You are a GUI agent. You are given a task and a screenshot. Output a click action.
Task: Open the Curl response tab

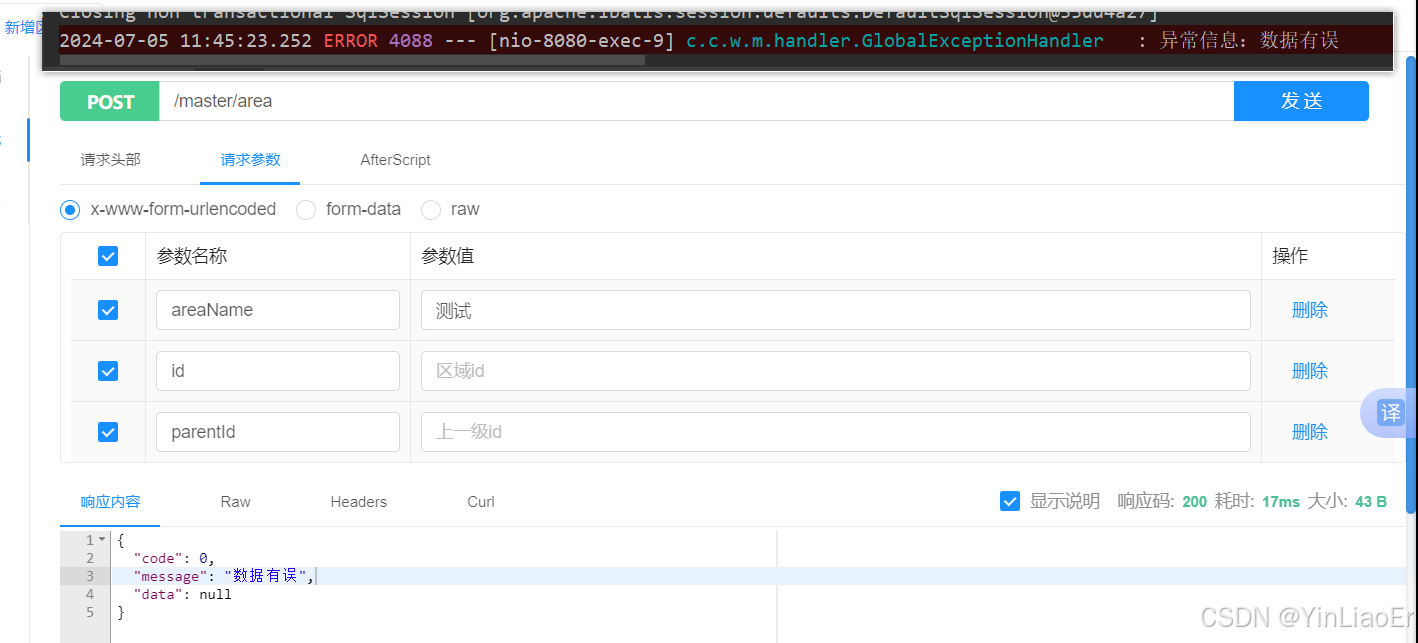(x=481, y=501)
